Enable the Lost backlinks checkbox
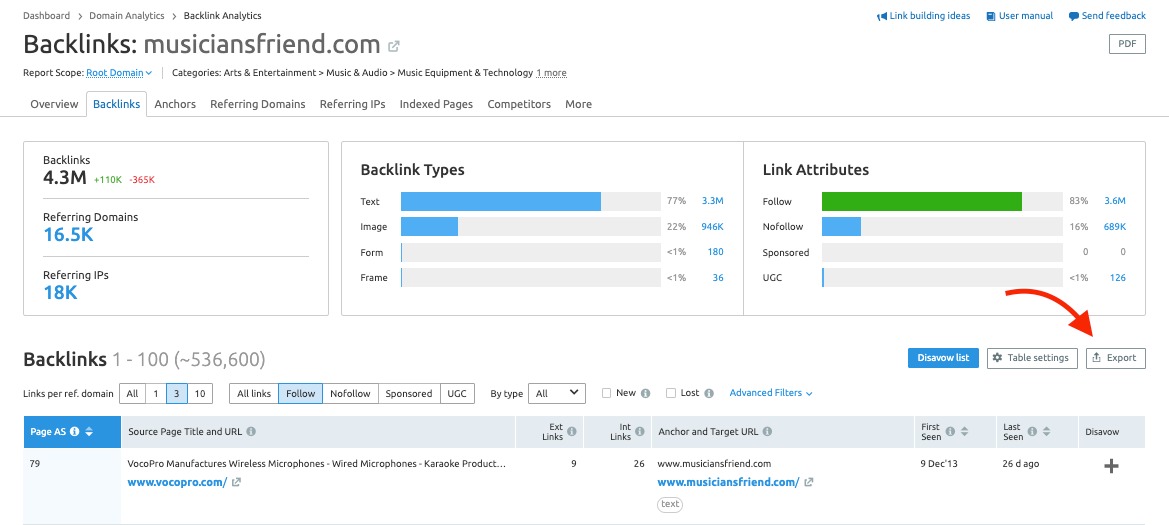The height and width of the screenshot is (525, 1169). pos(671,393)
